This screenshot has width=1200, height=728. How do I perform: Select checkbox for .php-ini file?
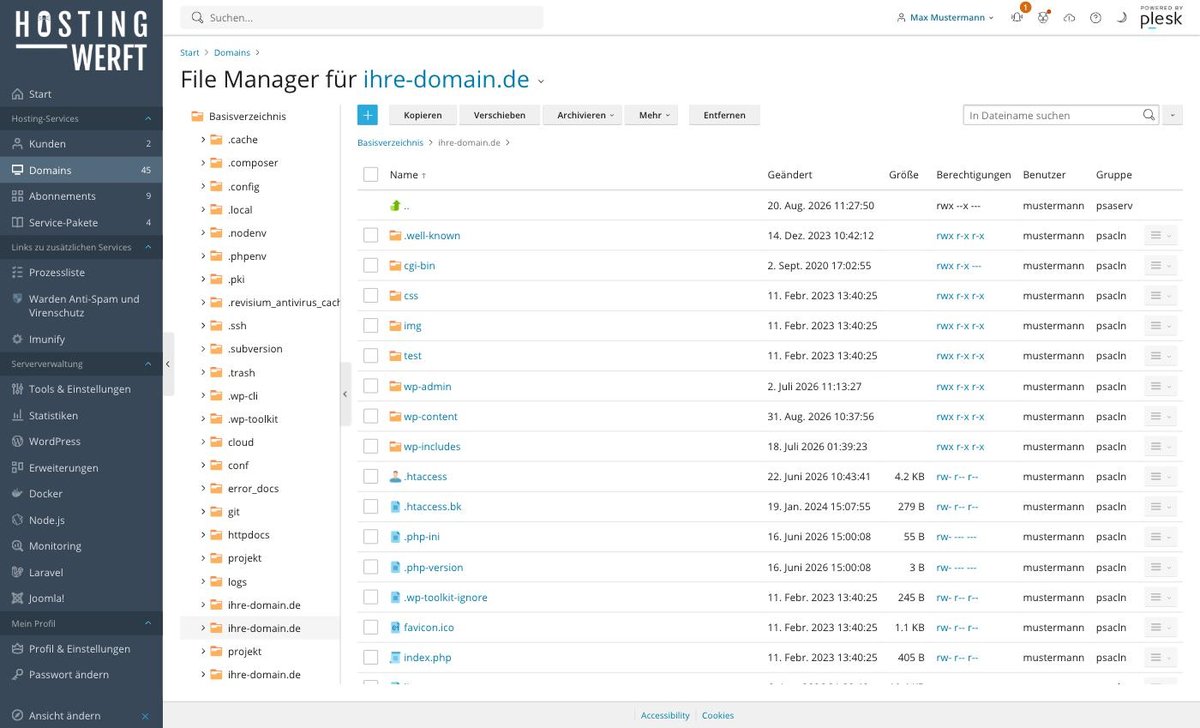coord(370,537)
